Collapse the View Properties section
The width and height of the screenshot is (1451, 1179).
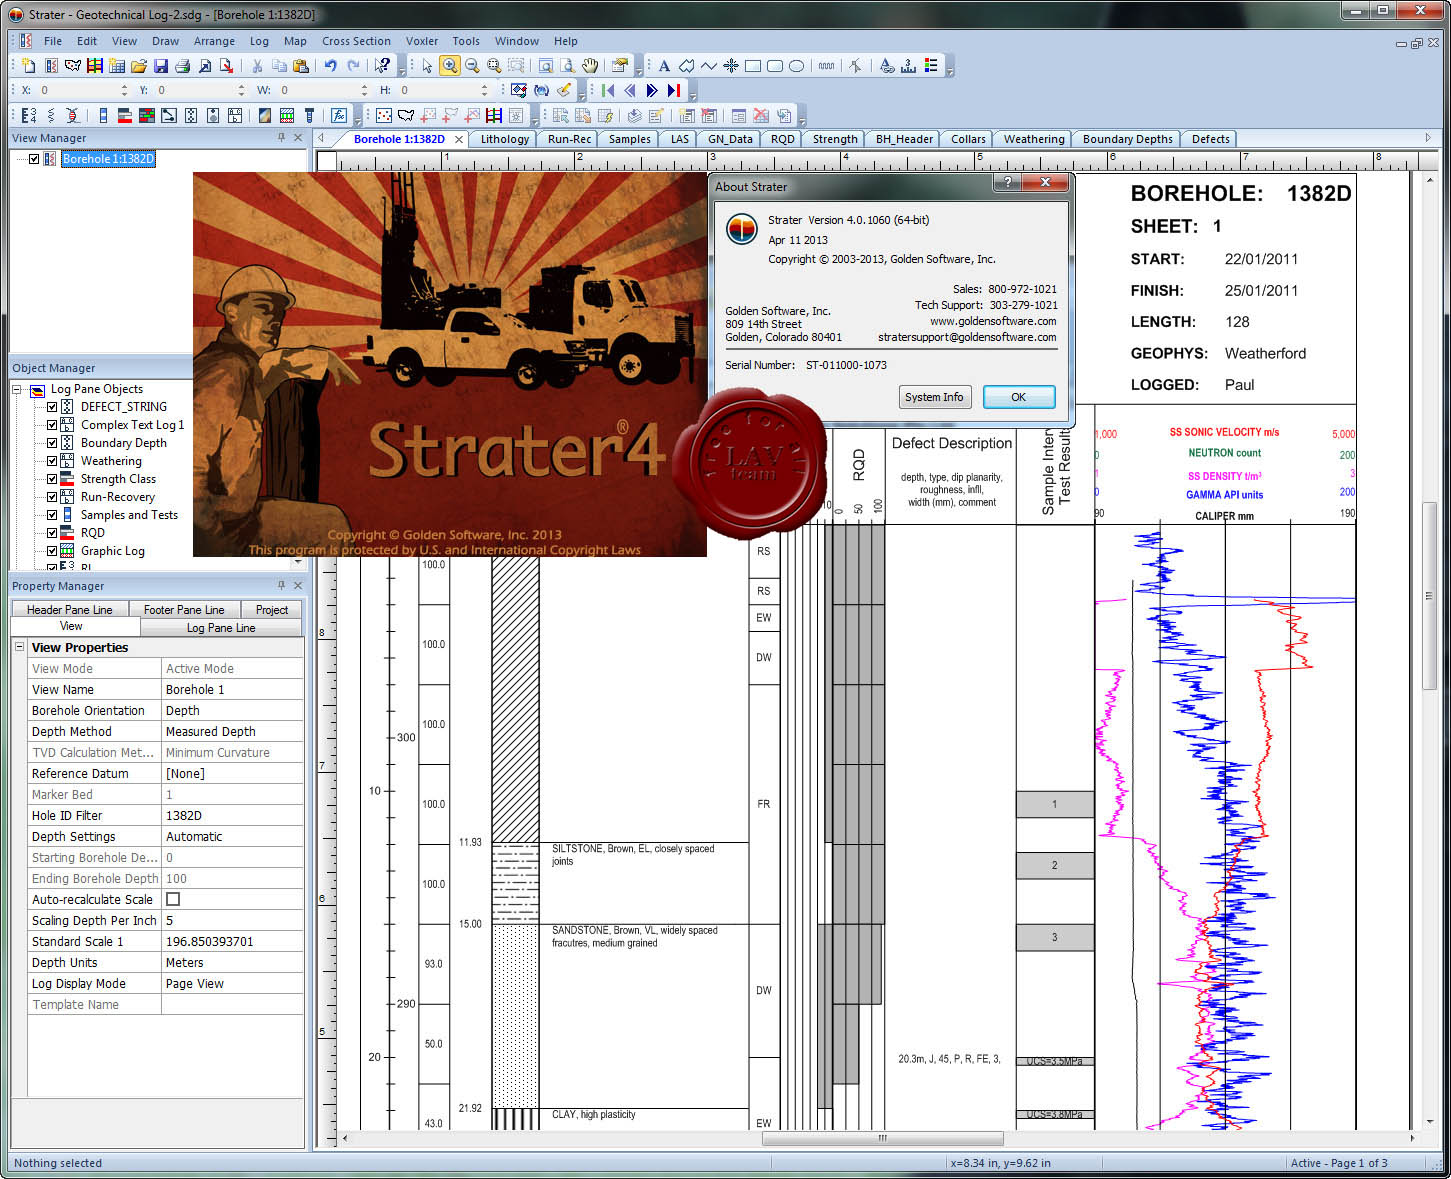pyautogui.click(x=19, y=647)
